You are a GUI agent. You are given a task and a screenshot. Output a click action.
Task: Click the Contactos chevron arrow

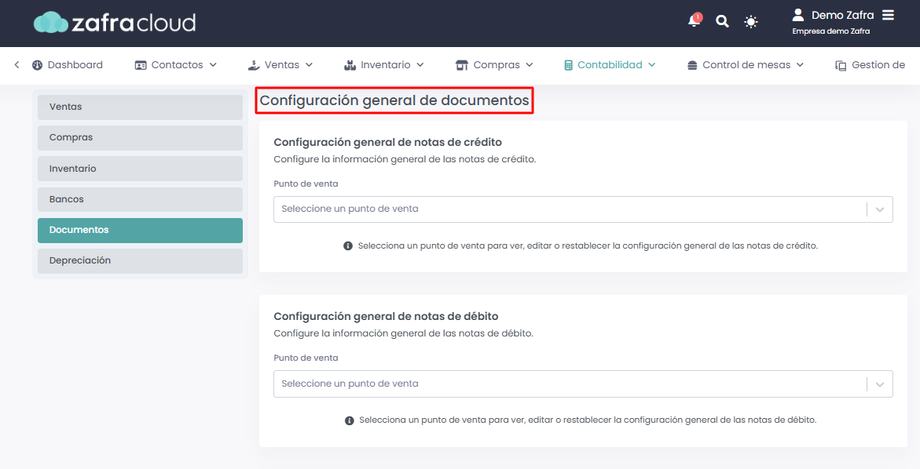[213, 65]
